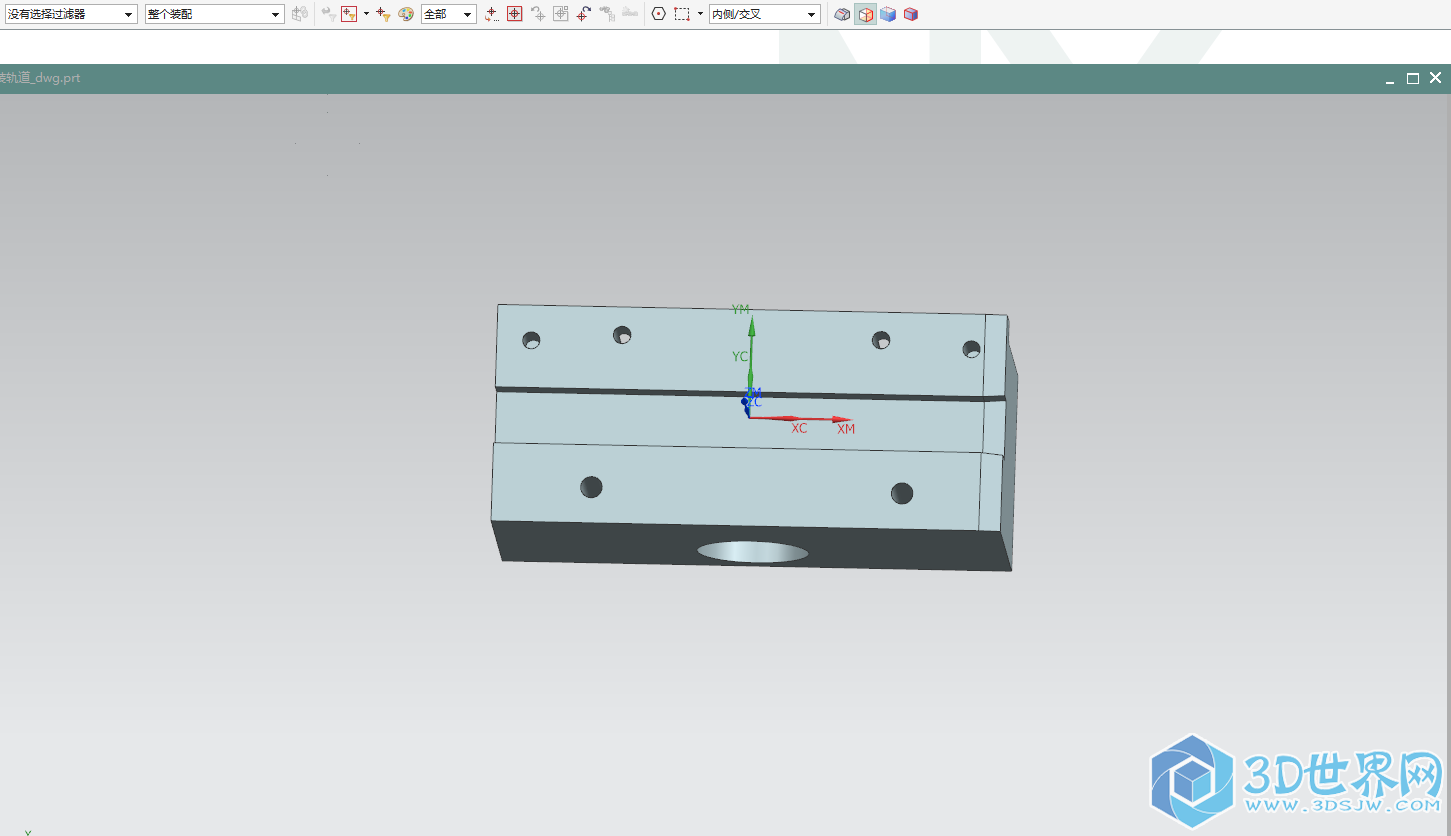Click the reset filters icon with funnel
1451x836 pixels.
(x=383, y=14)
